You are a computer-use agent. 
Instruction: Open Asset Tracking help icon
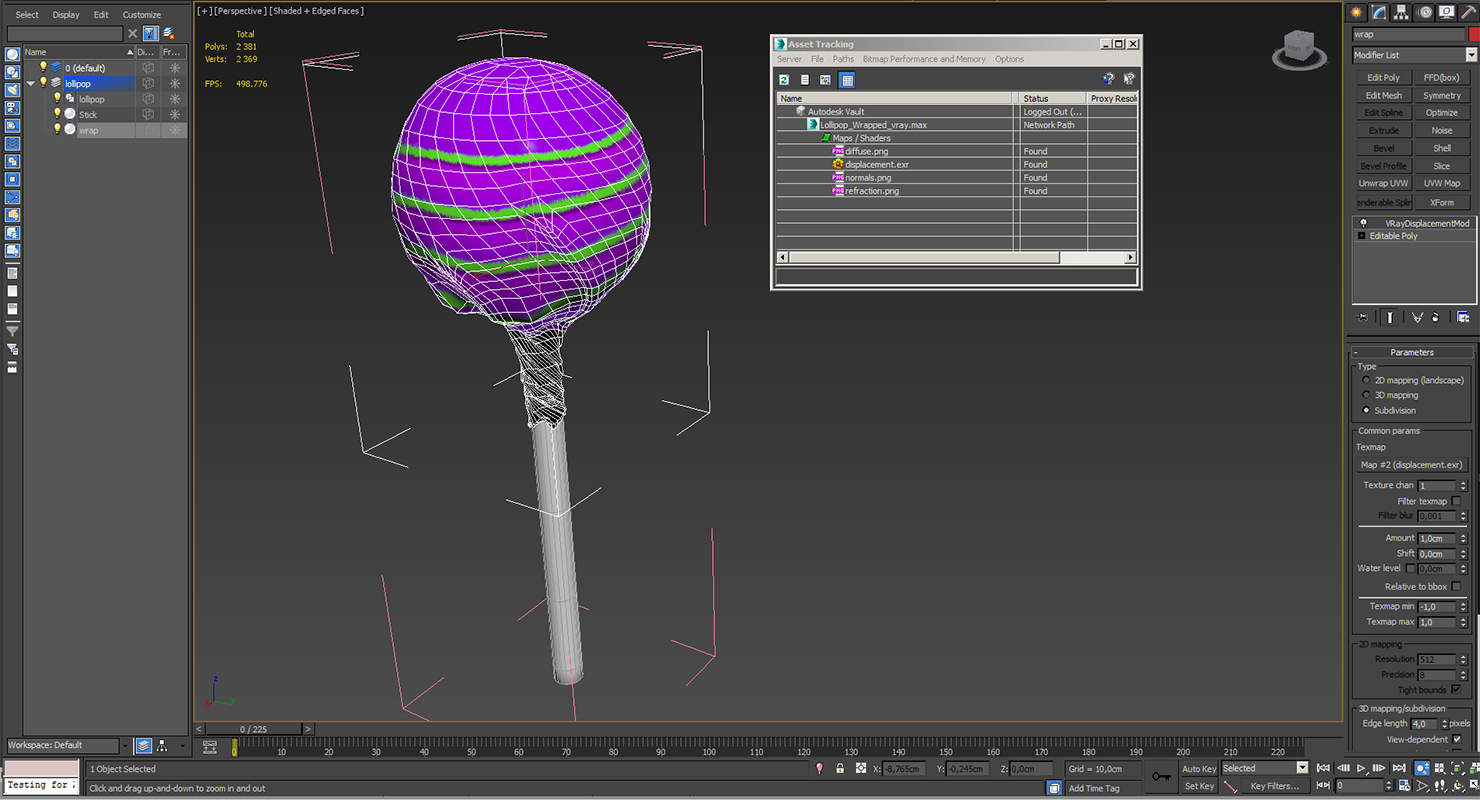click(x=1108, y=79)
